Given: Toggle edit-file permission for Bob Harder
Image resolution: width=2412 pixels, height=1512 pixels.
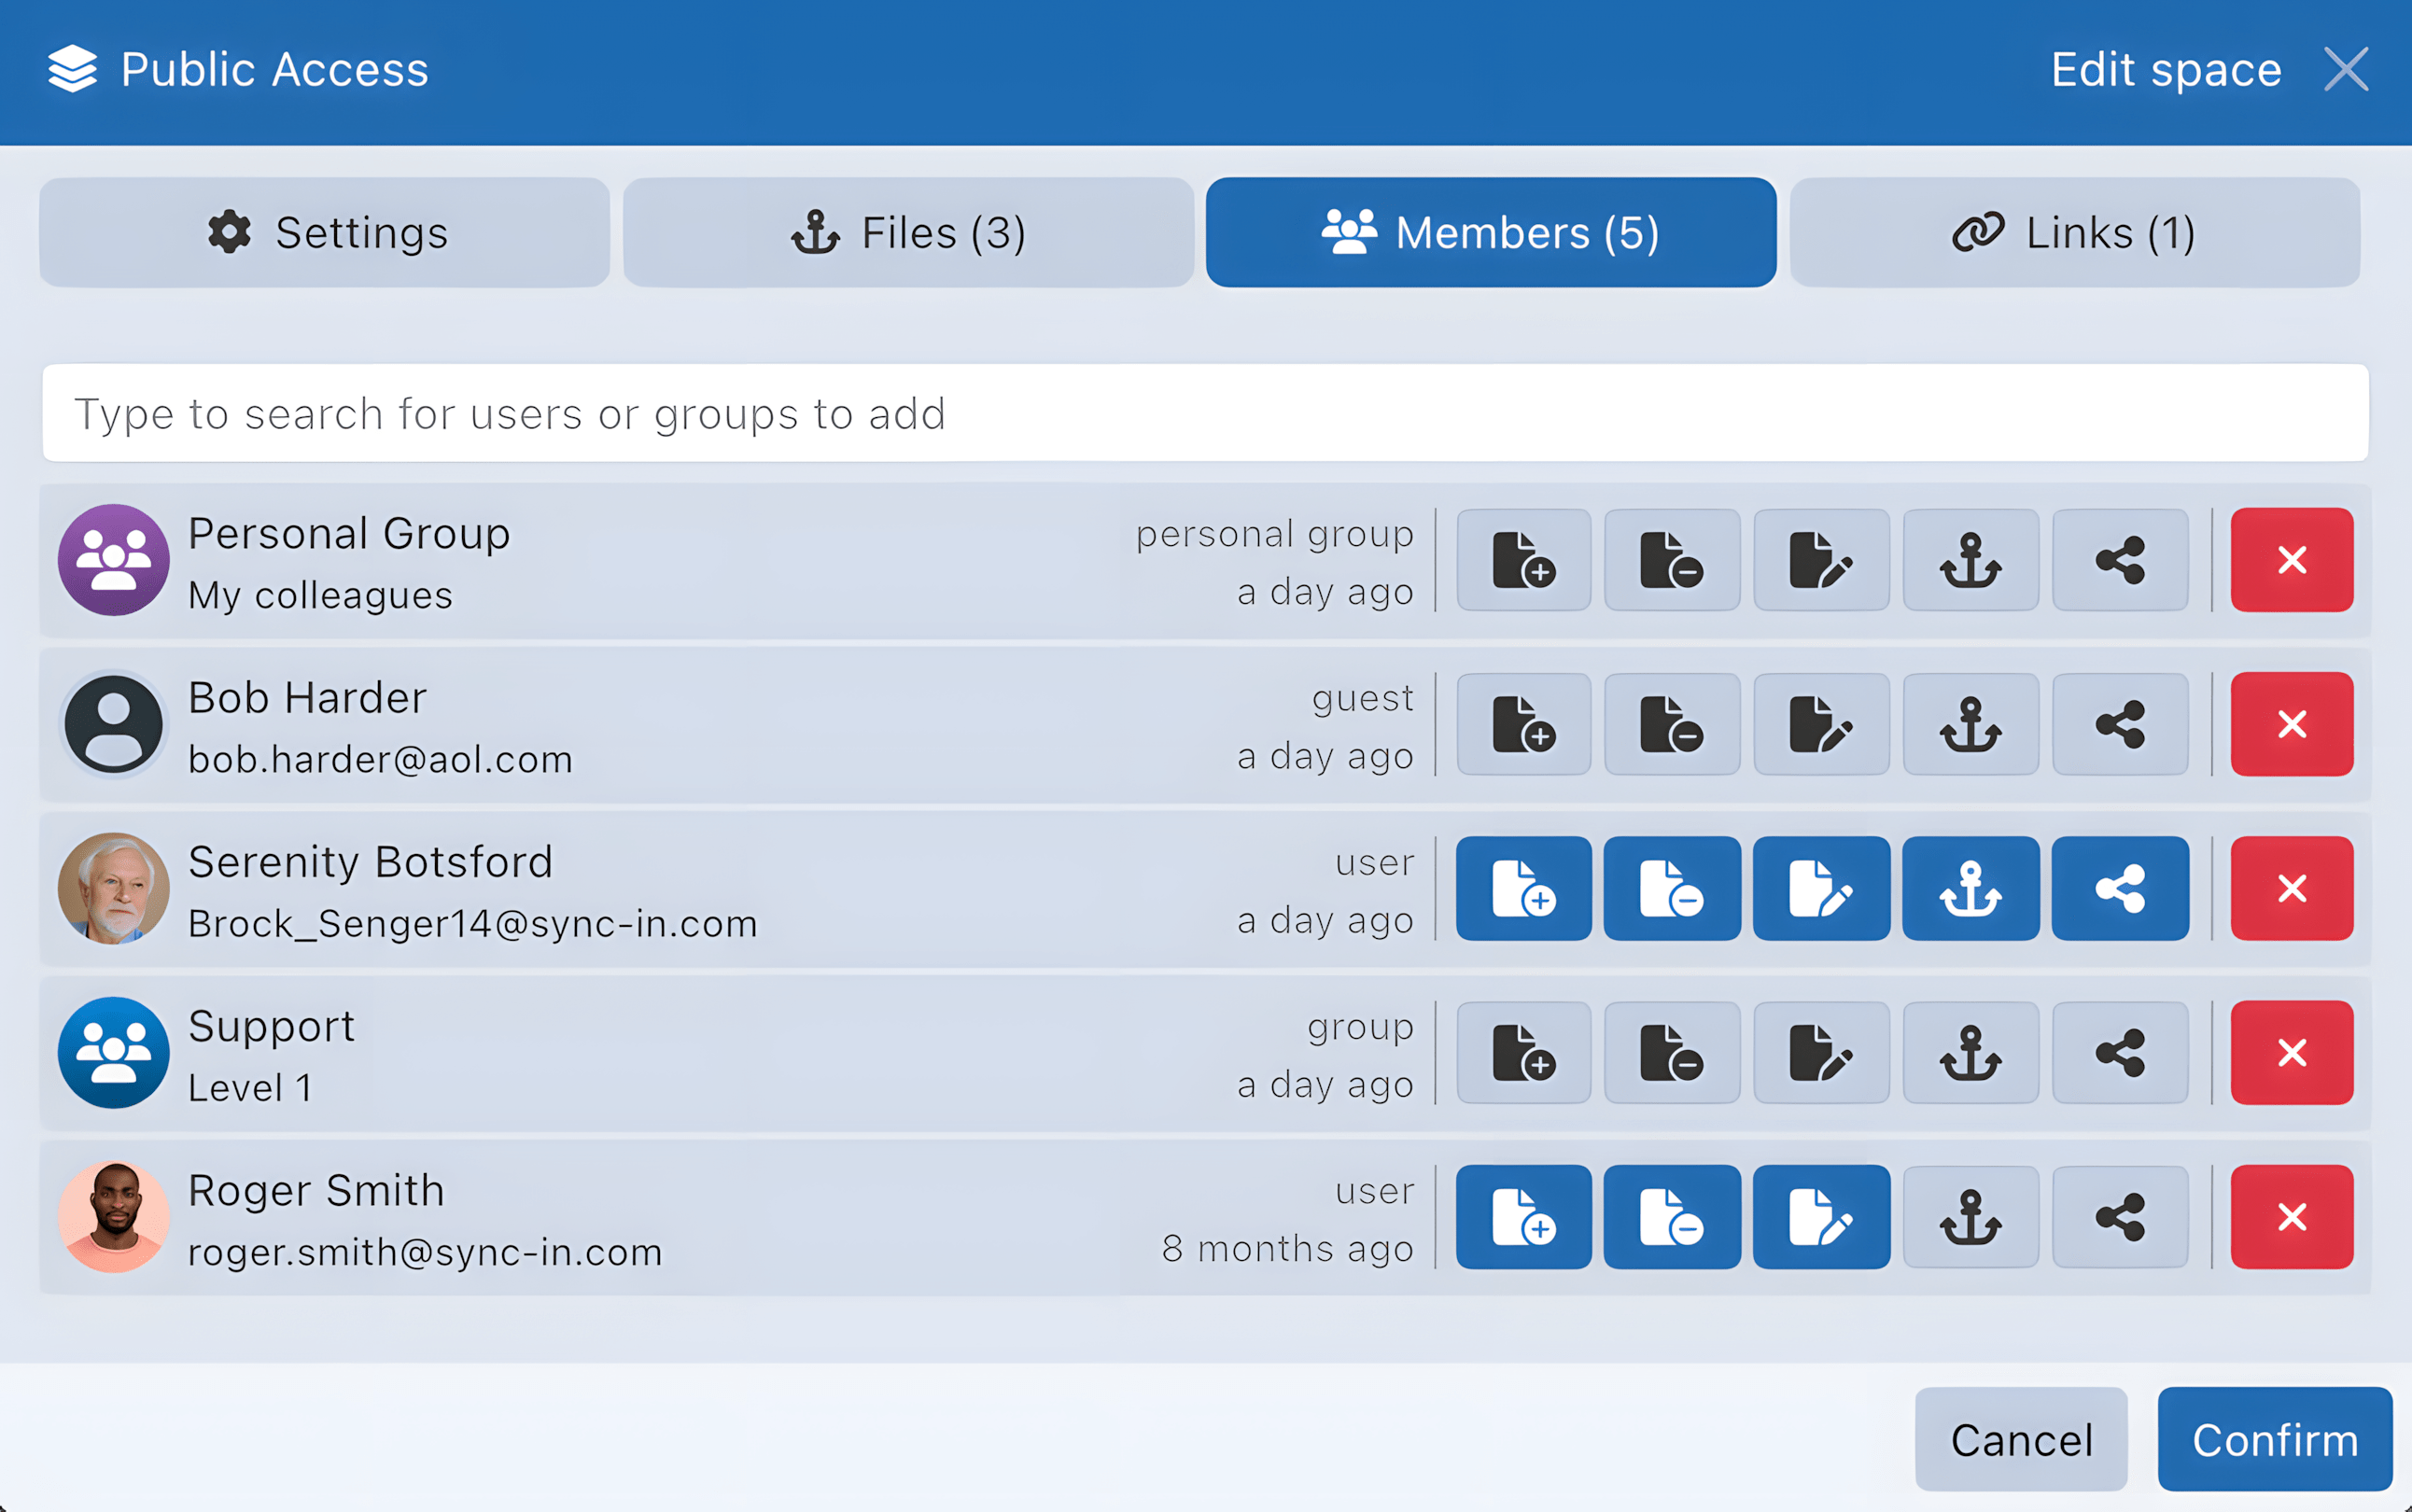Looking at the screenshot, I should (x=1820, y=724).
